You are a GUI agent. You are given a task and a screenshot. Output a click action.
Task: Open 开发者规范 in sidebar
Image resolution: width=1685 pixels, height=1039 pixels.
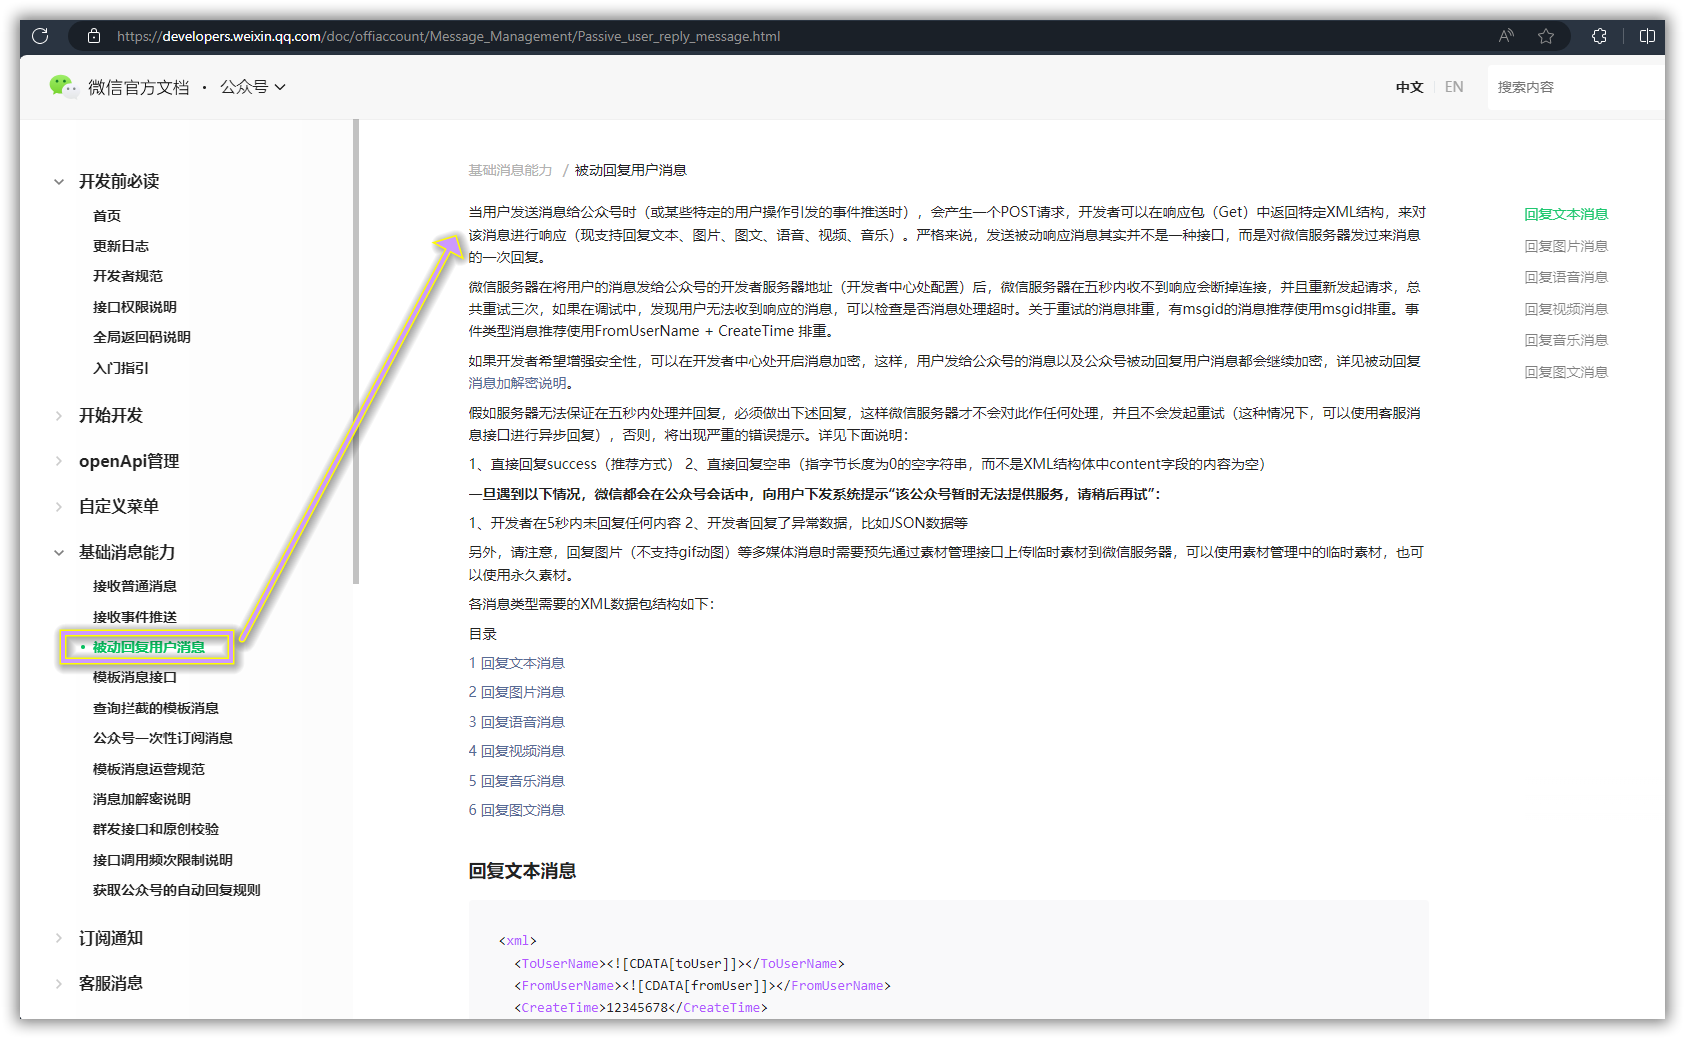coord(128,276)
